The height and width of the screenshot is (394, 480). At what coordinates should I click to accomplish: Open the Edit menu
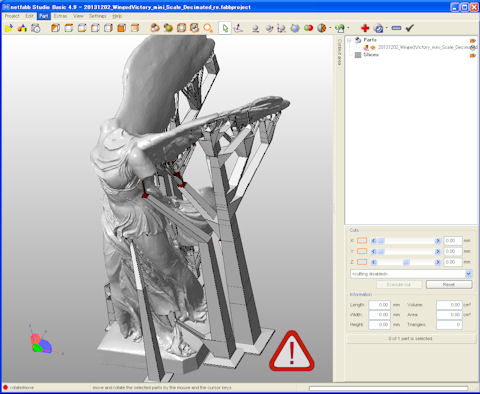(29, 16)
